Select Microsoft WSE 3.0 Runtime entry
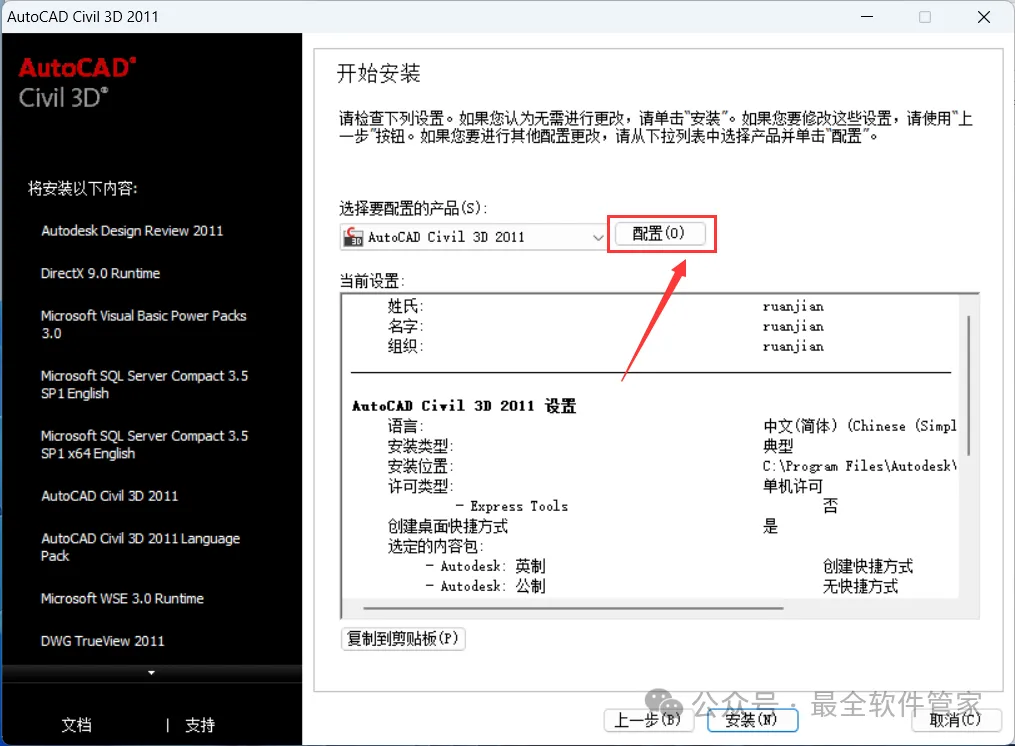This screenshot has height=746, width=1015. point(122,598)
